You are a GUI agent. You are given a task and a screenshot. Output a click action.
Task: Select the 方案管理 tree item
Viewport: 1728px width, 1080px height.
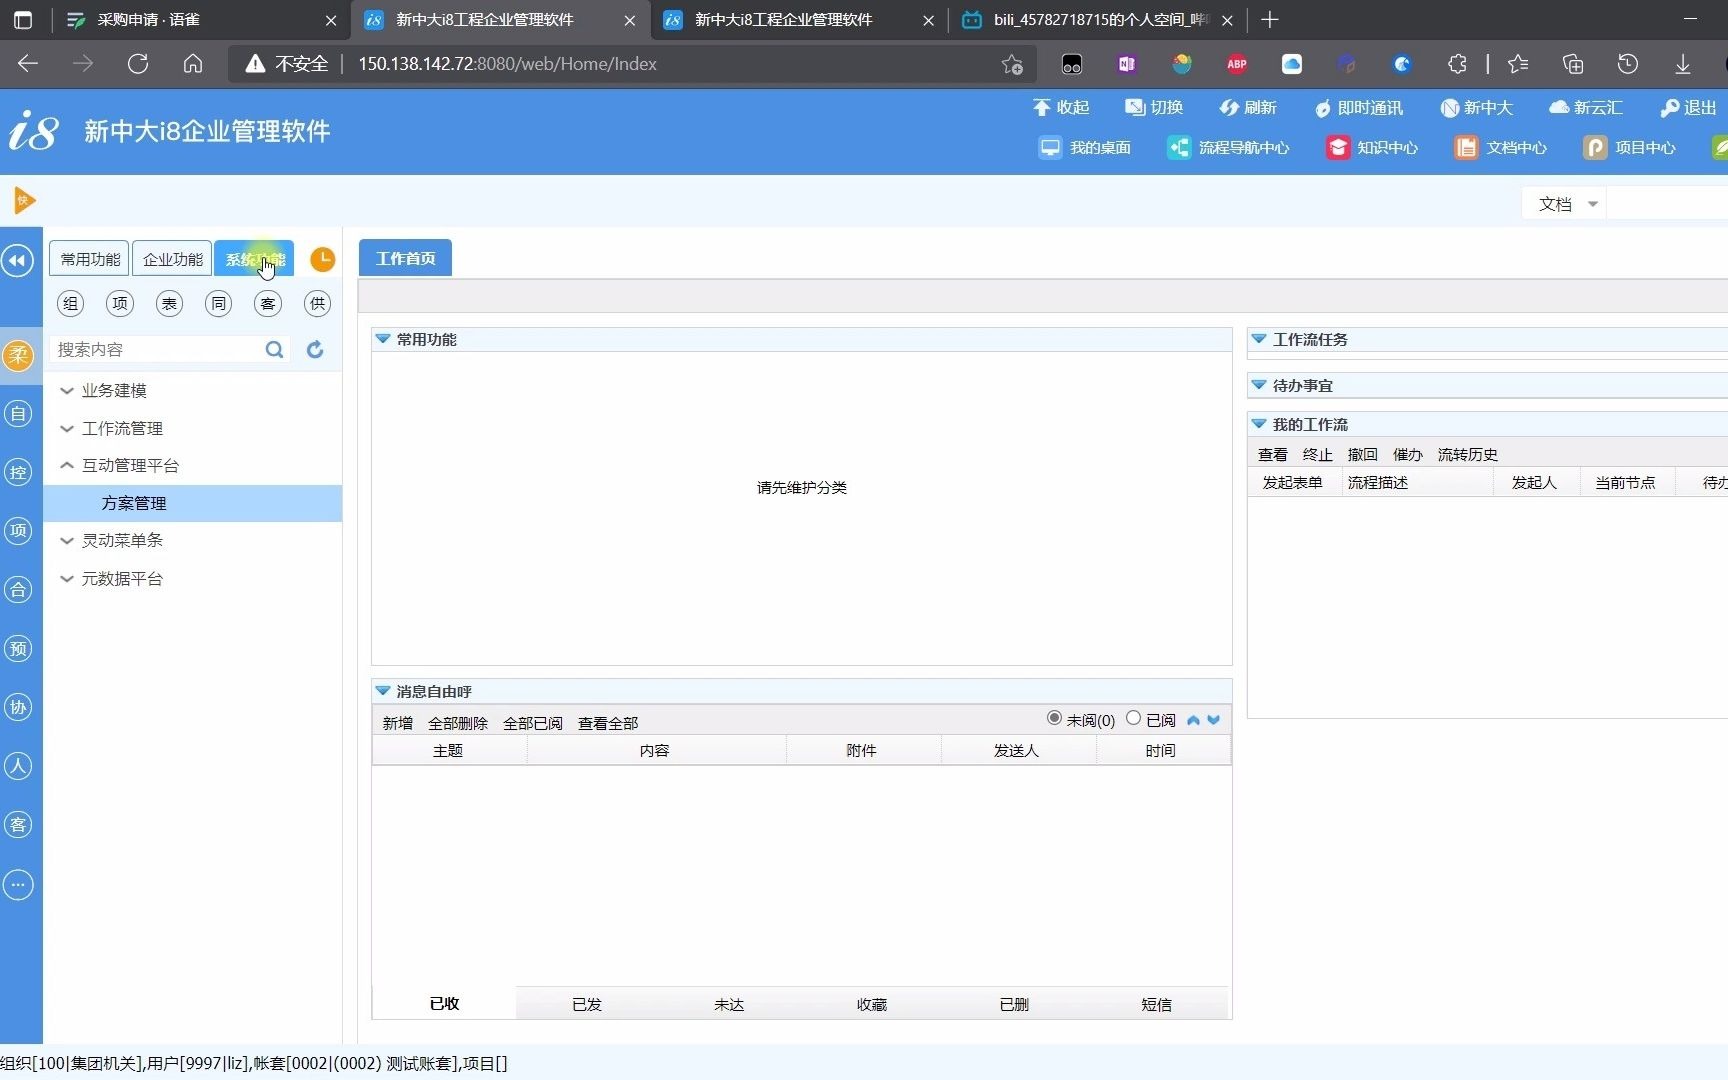(x=193, y=504)
